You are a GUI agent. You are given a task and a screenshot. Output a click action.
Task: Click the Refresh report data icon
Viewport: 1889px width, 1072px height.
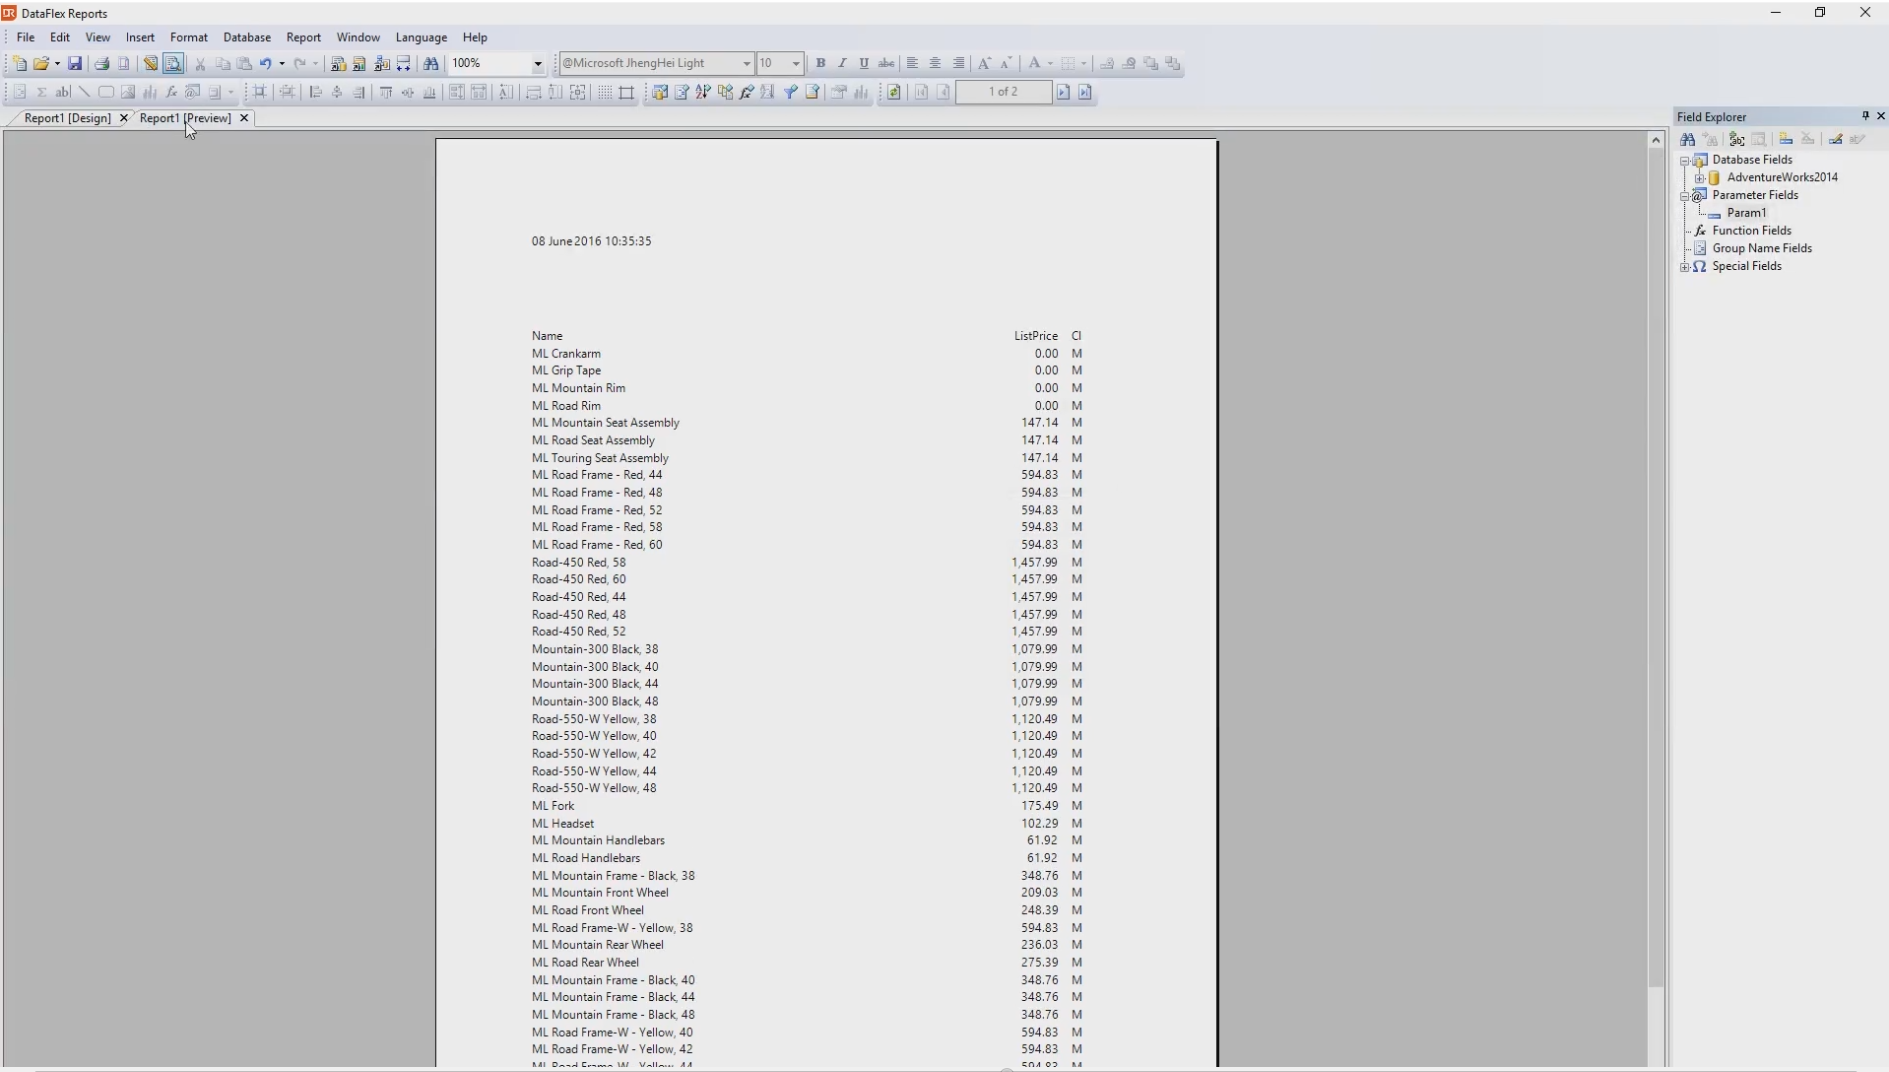(x=894, y=92)
